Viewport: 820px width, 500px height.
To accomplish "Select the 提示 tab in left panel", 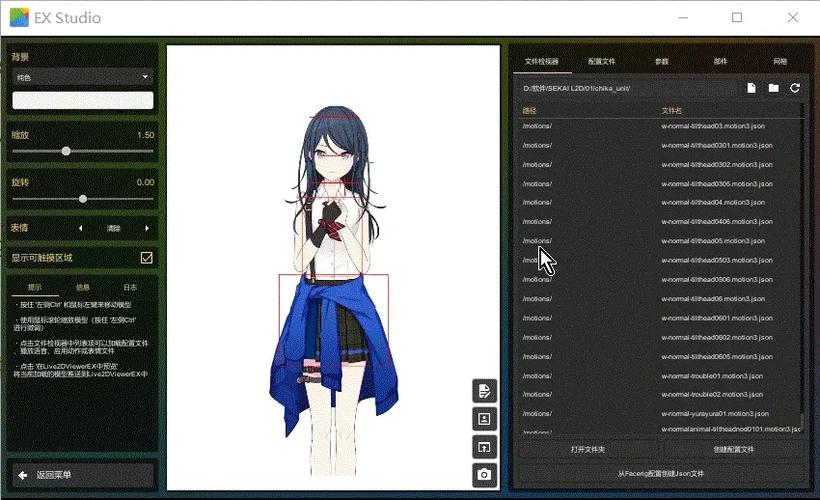I will click(35, 287).
